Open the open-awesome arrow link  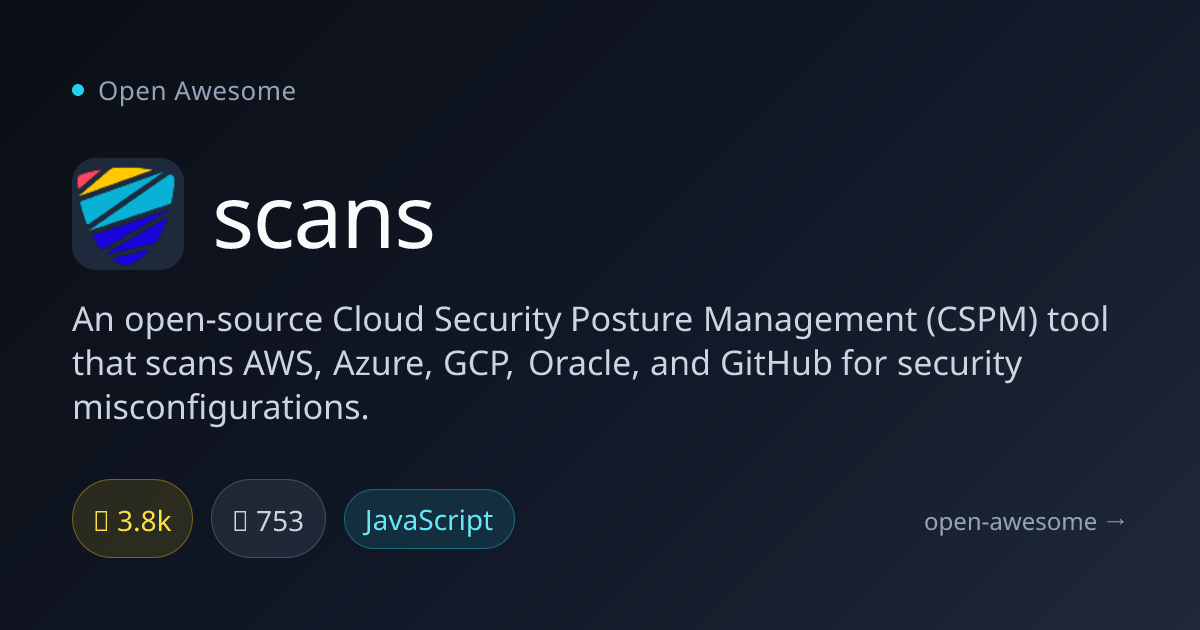1025,521
